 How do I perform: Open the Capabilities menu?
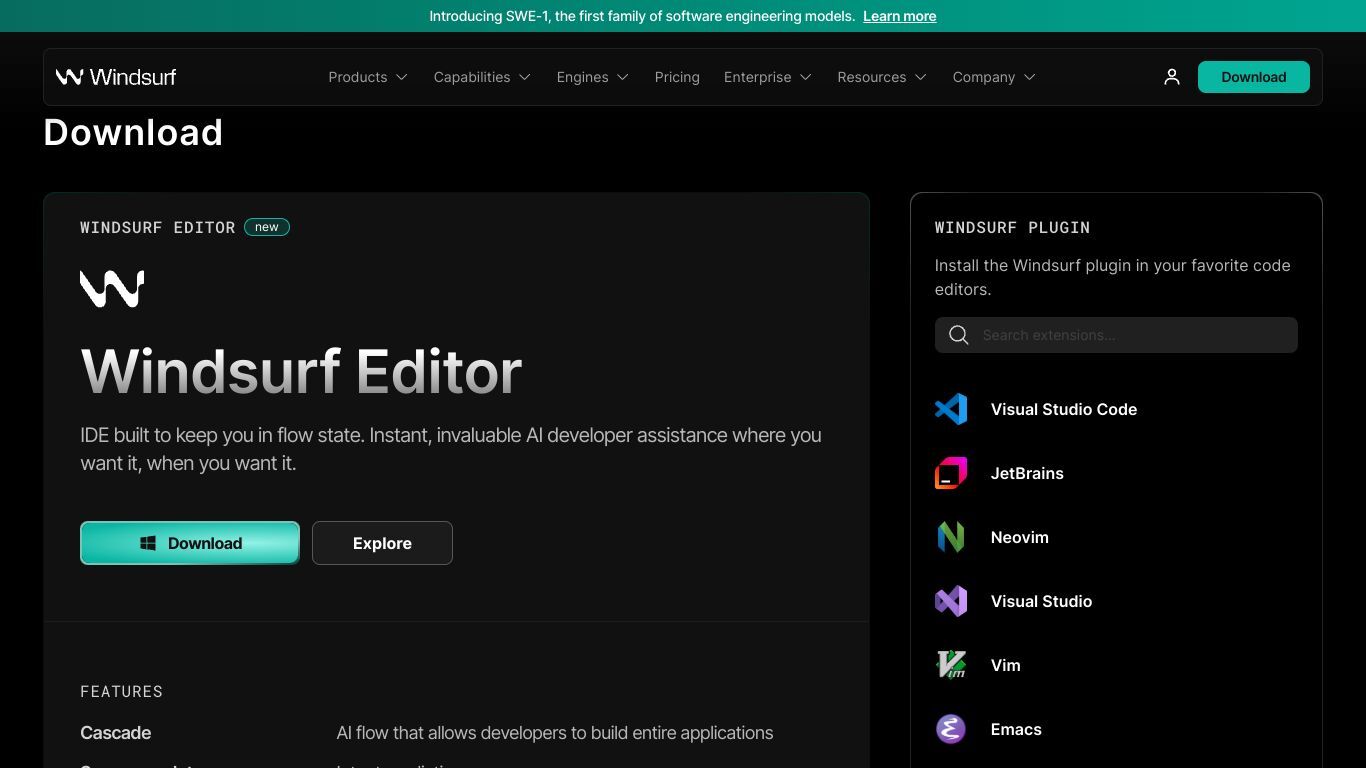click(x=482, y=77)
